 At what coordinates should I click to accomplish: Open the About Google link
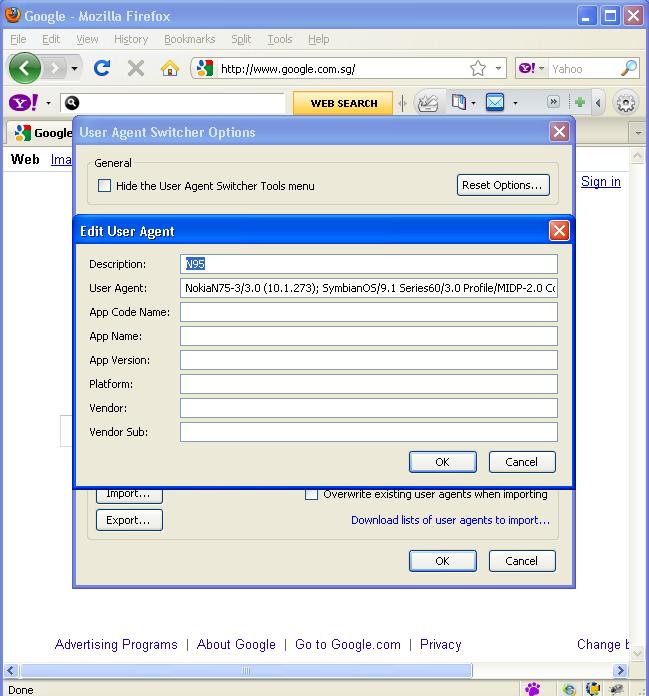coord(236,644)
